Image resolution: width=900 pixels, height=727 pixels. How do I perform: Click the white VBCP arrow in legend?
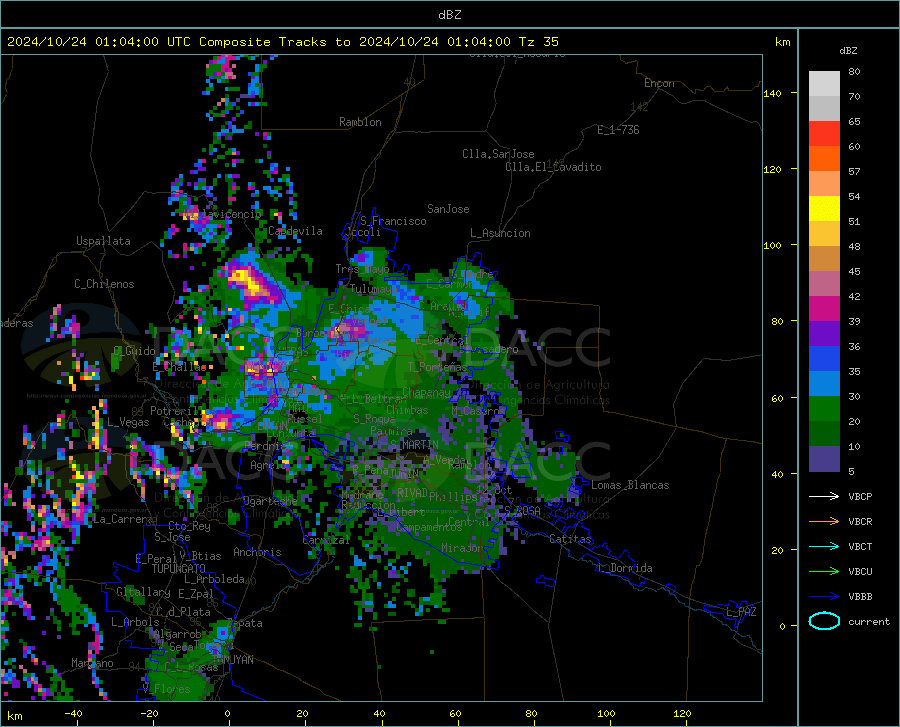pyautogui.click(x=824, y=496)
